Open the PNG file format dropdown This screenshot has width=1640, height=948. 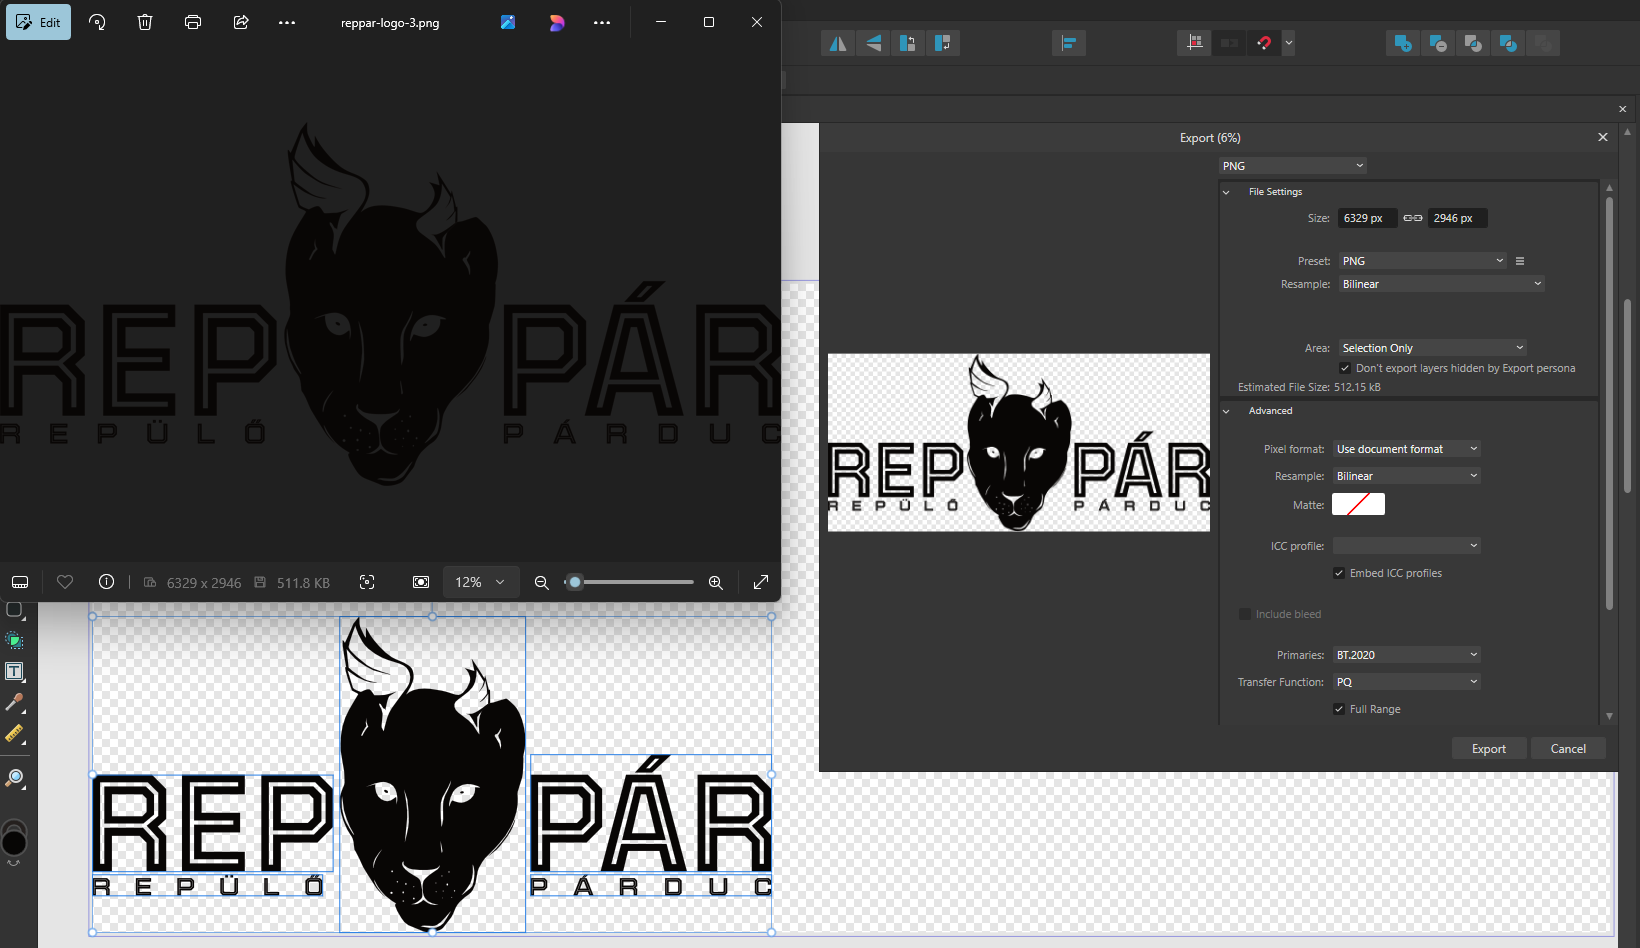[1292, 166]
